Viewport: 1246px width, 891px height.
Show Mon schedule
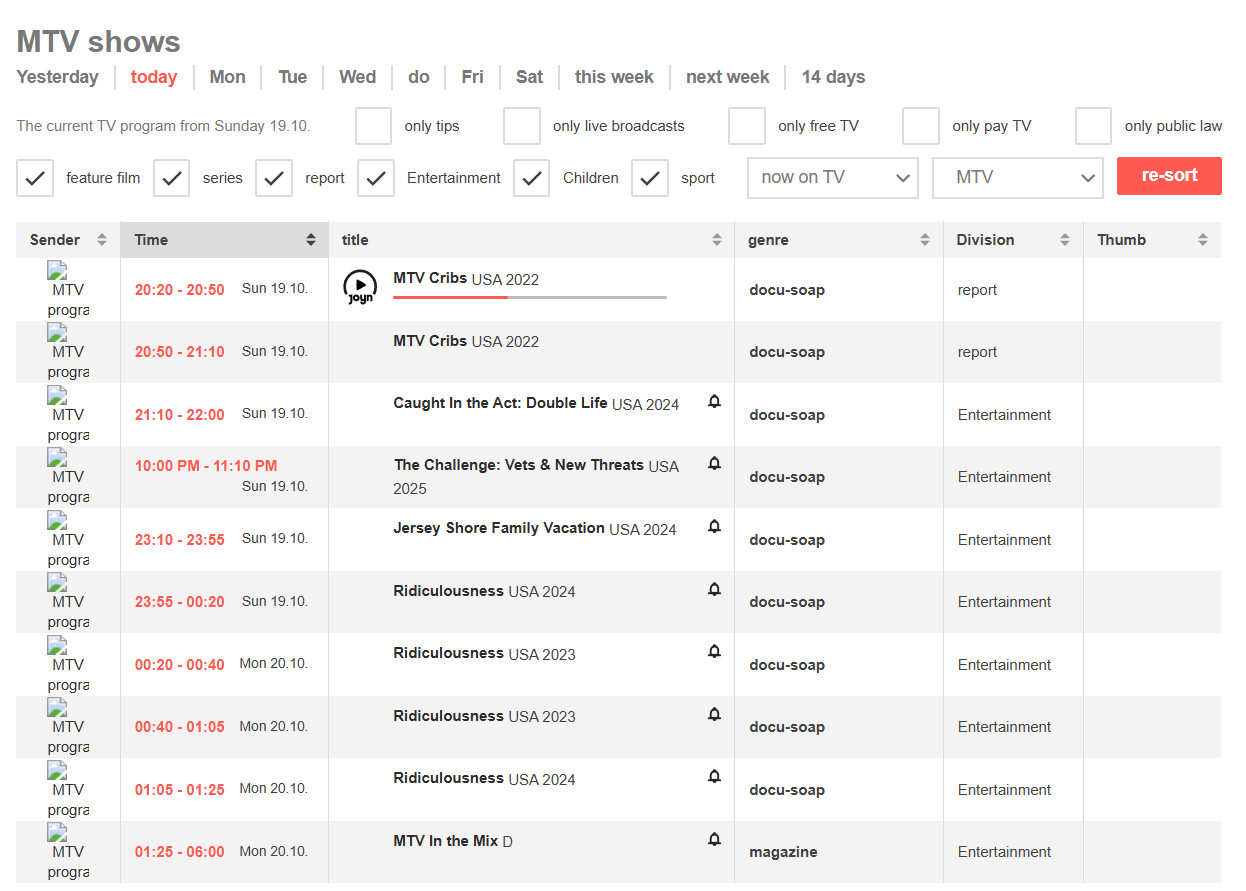tap(227, 77)
